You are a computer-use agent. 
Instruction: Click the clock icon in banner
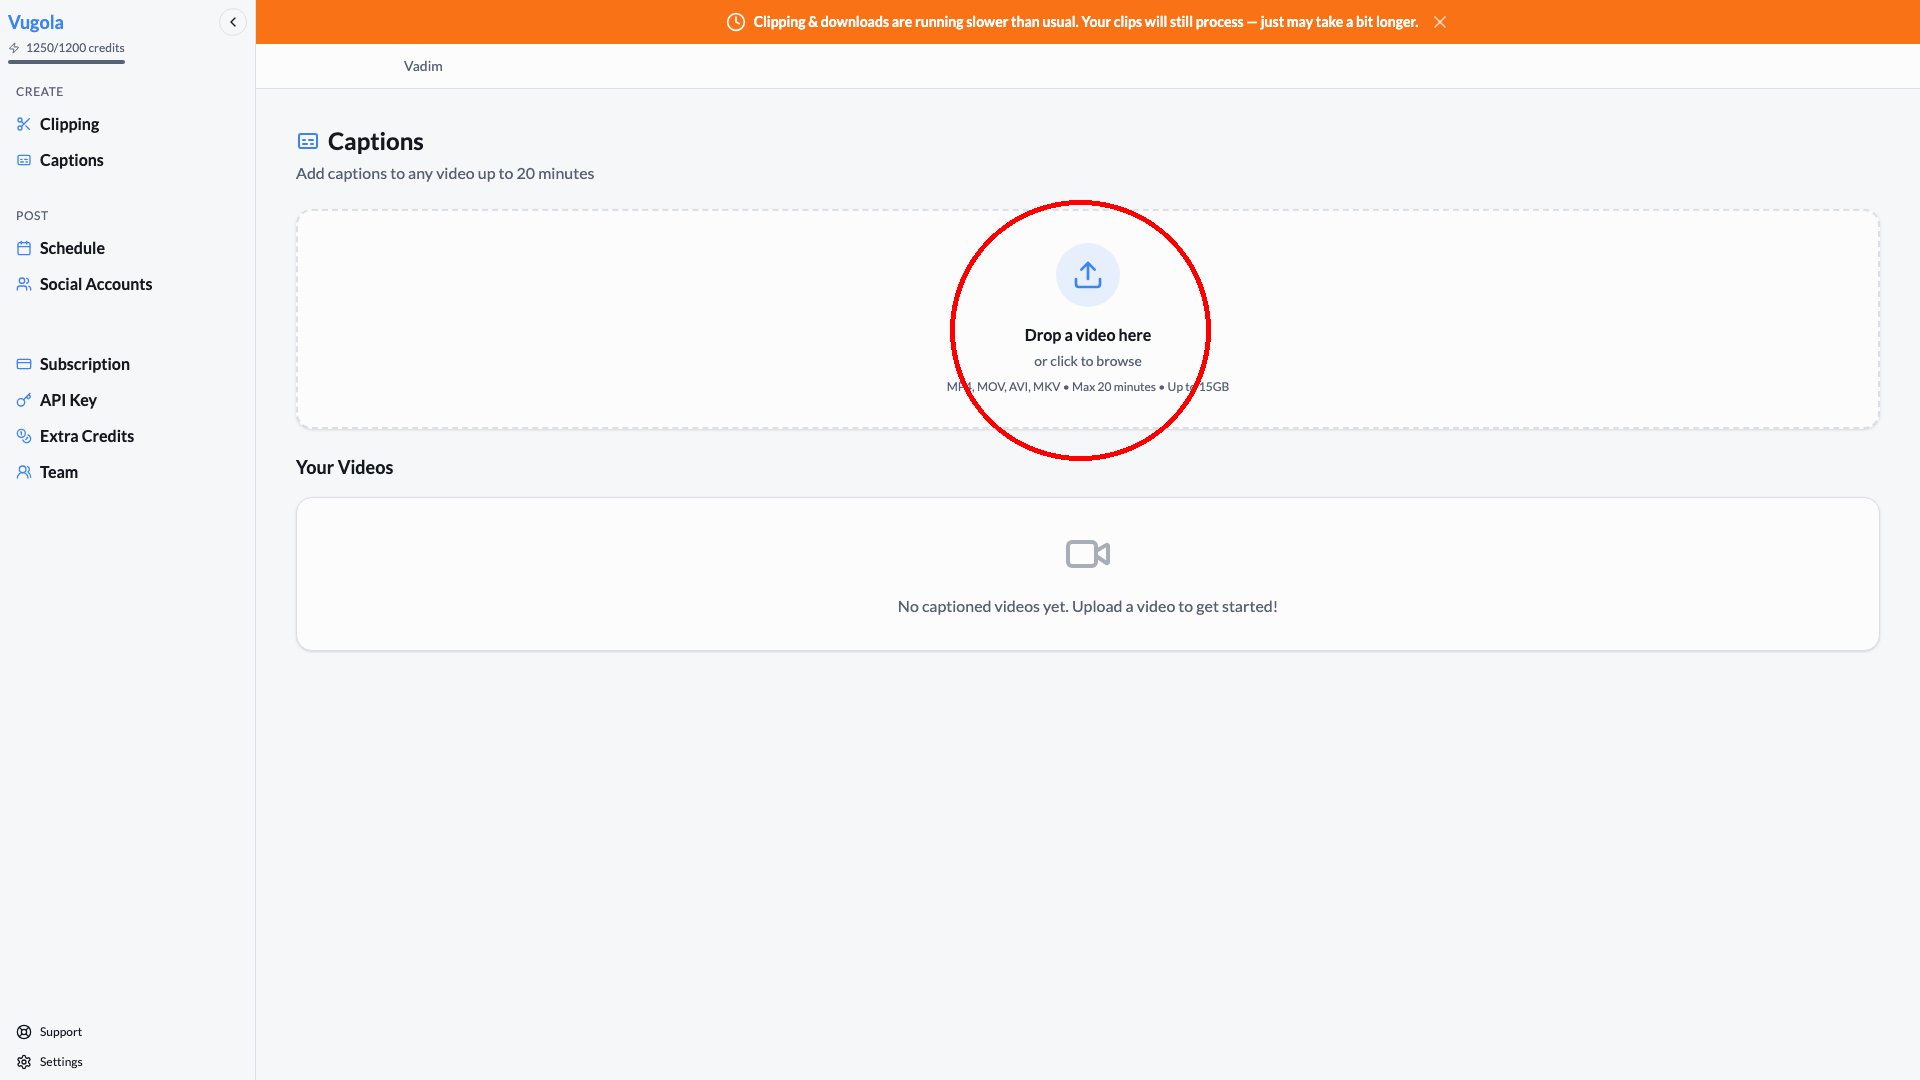click(x=736, y=22)
